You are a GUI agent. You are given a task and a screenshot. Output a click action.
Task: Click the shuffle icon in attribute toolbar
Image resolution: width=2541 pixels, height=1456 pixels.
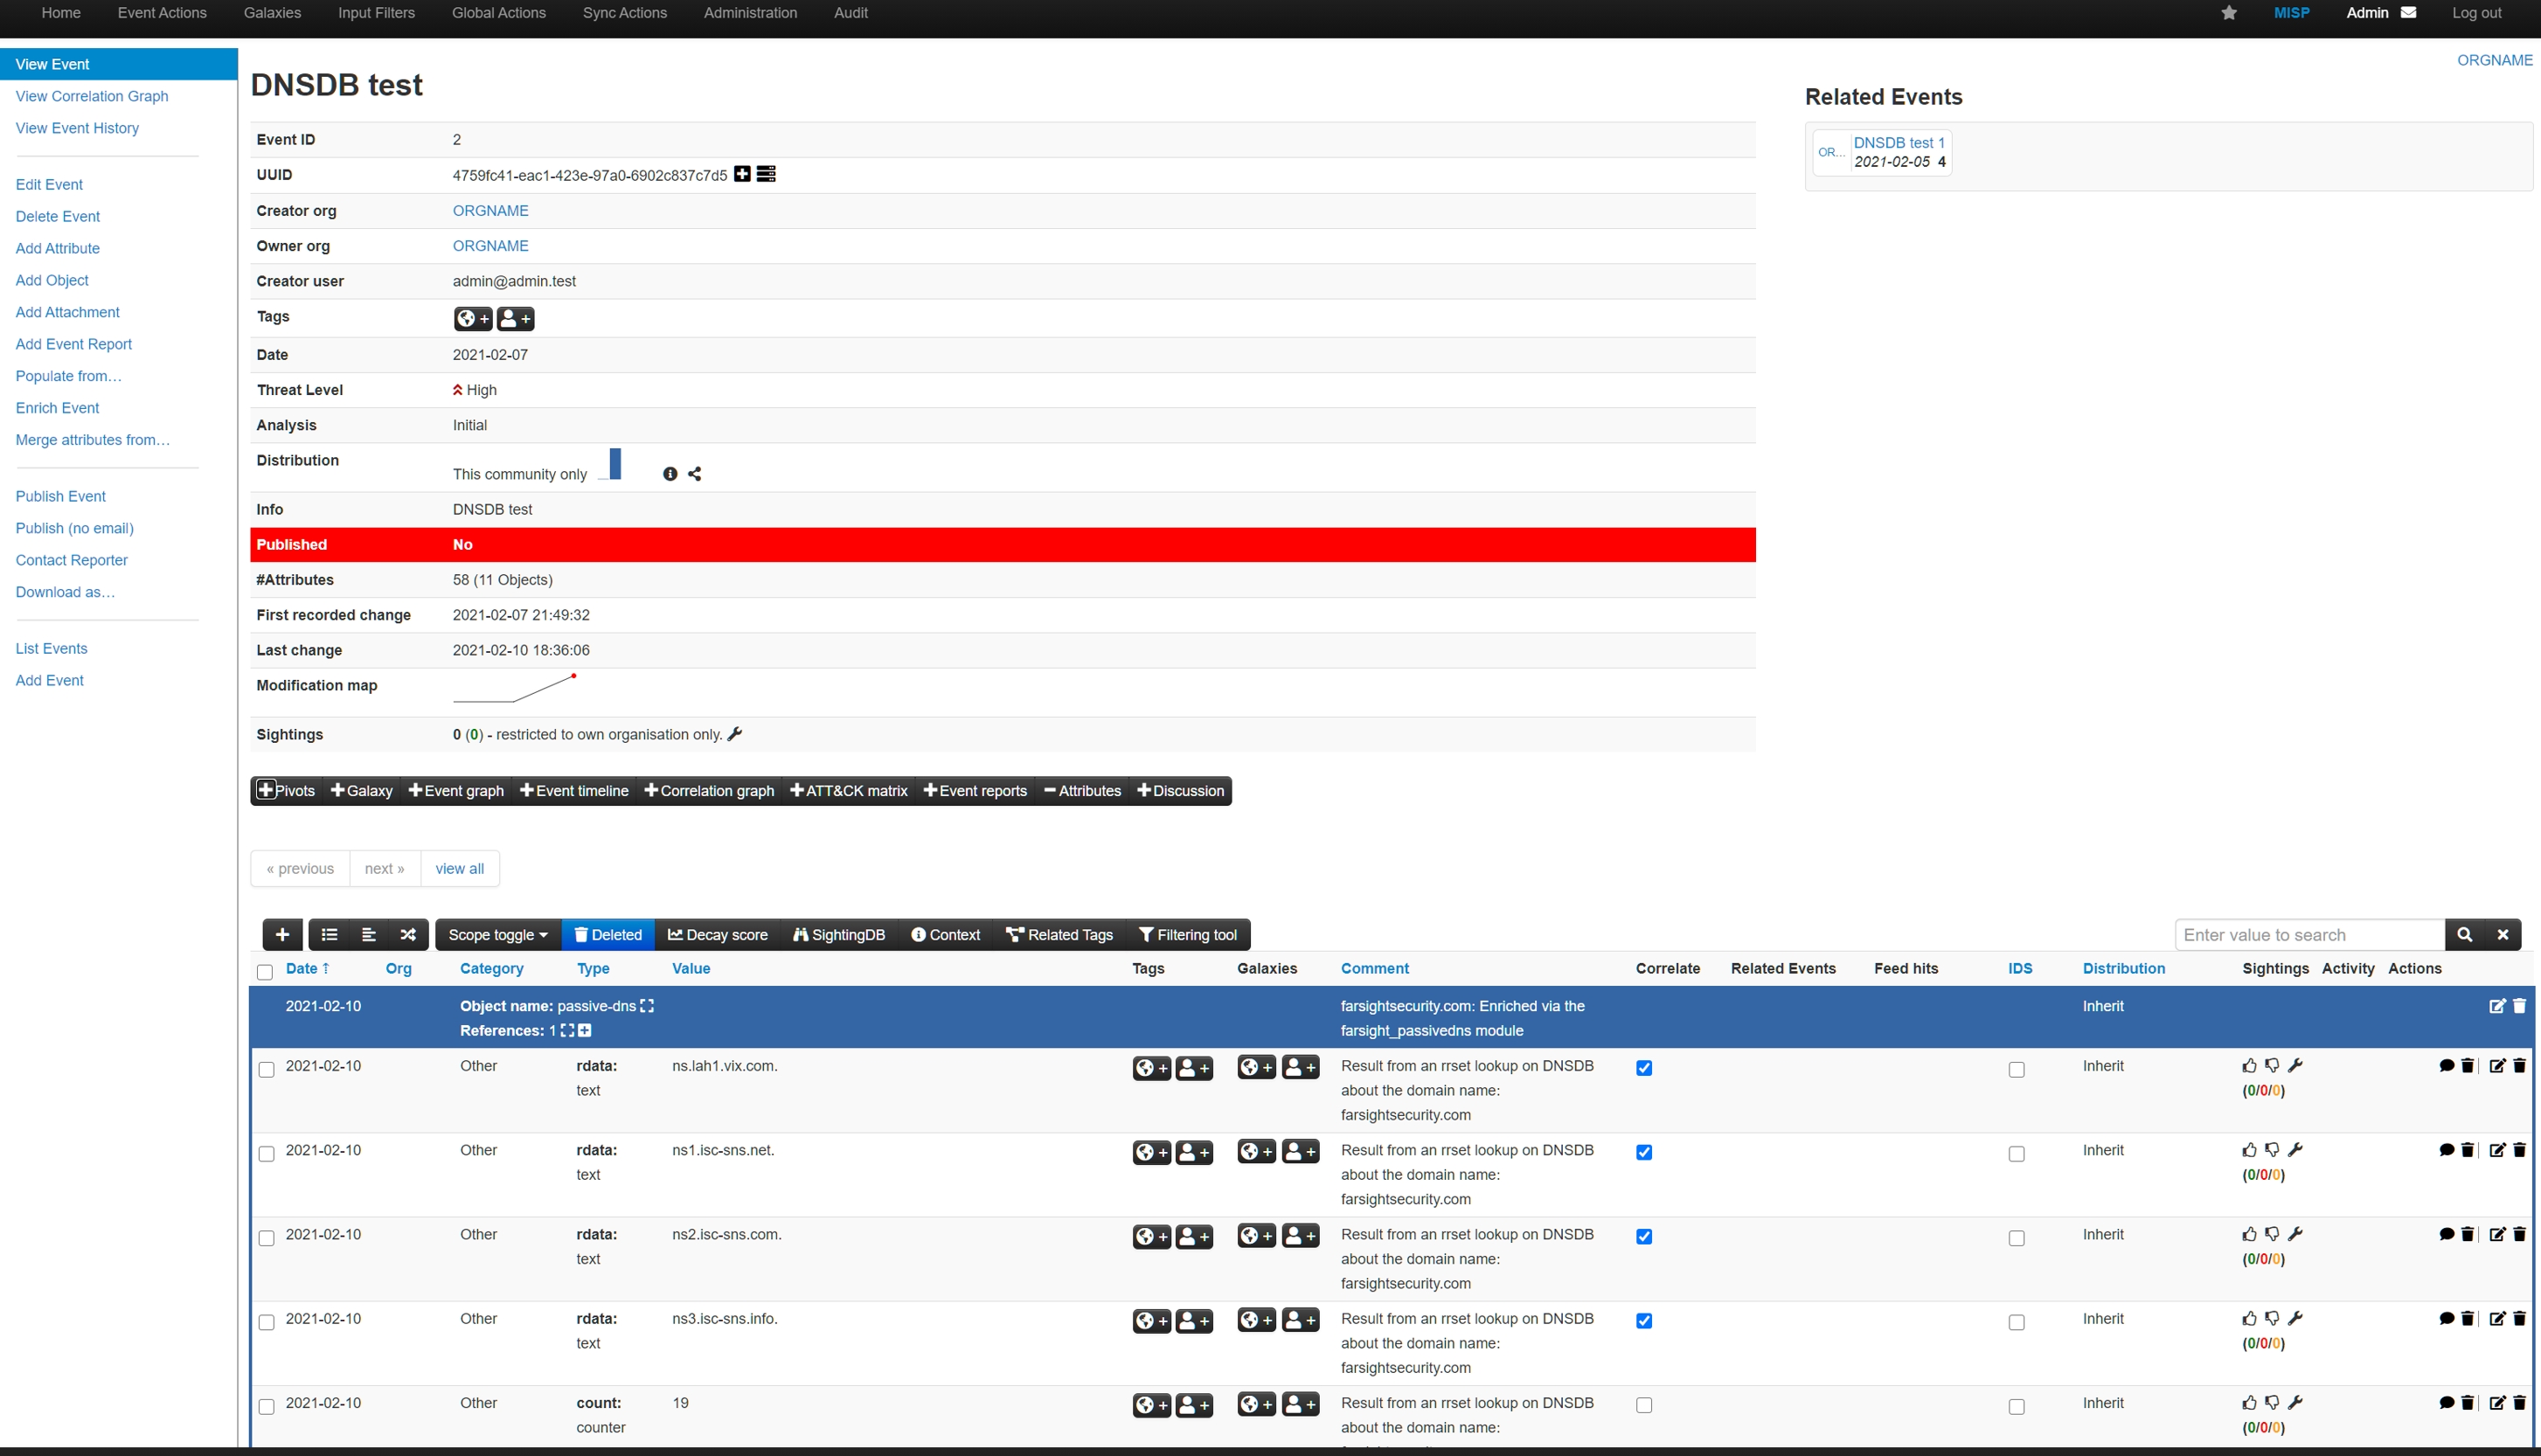coord(408,935)
